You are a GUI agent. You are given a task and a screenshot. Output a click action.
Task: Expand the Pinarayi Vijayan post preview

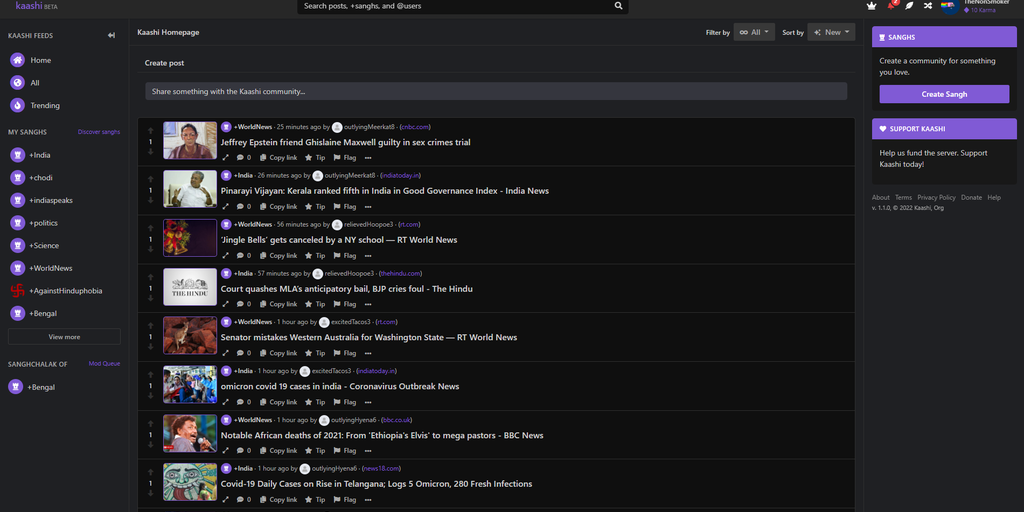[225, 206]
